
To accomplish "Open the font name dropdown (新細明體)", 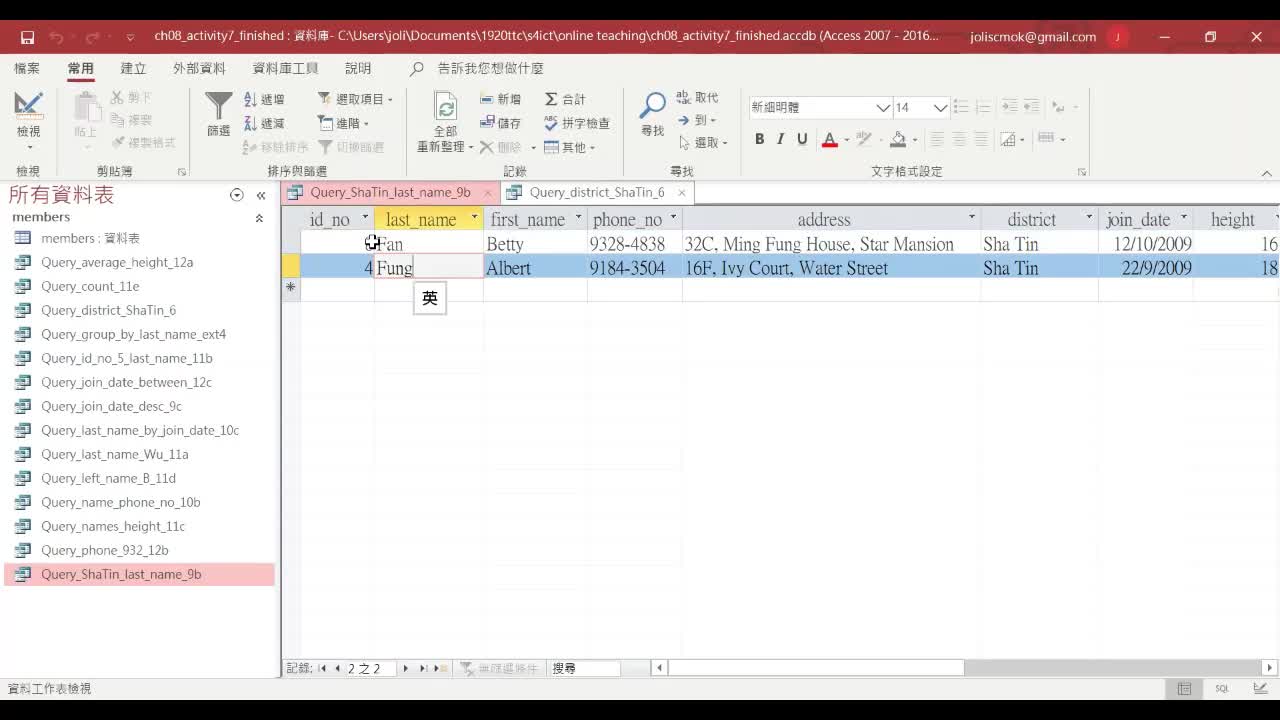I will [883, 107].
